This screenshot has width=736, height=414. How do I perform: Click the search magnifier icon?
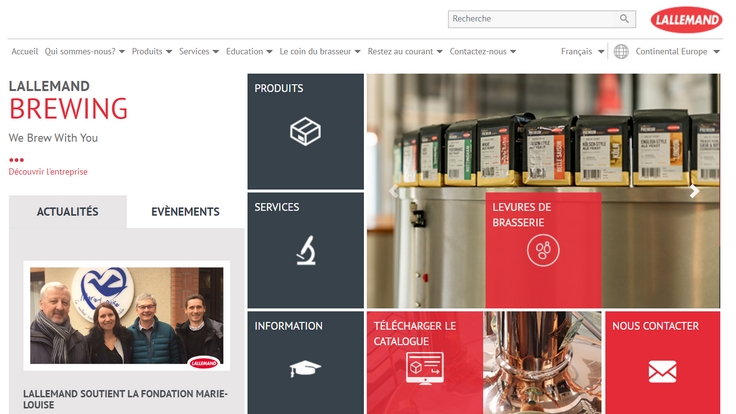[624, 19]
